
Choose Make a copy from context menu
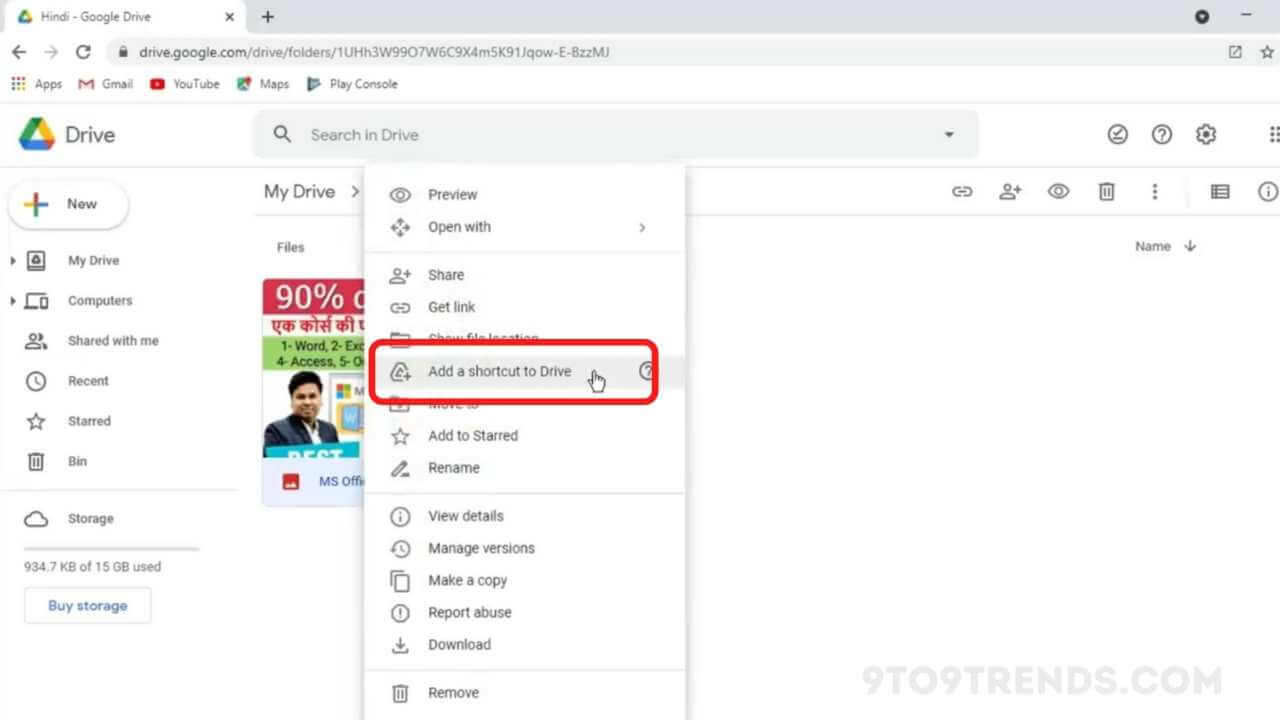coord(467,580)
